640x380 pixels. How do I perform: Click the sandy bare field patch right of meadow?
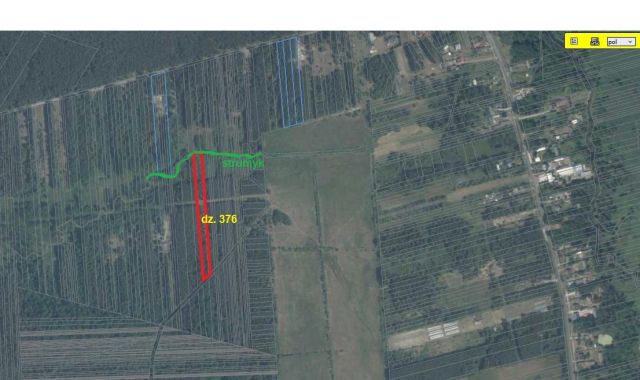(x=405, y=140)
